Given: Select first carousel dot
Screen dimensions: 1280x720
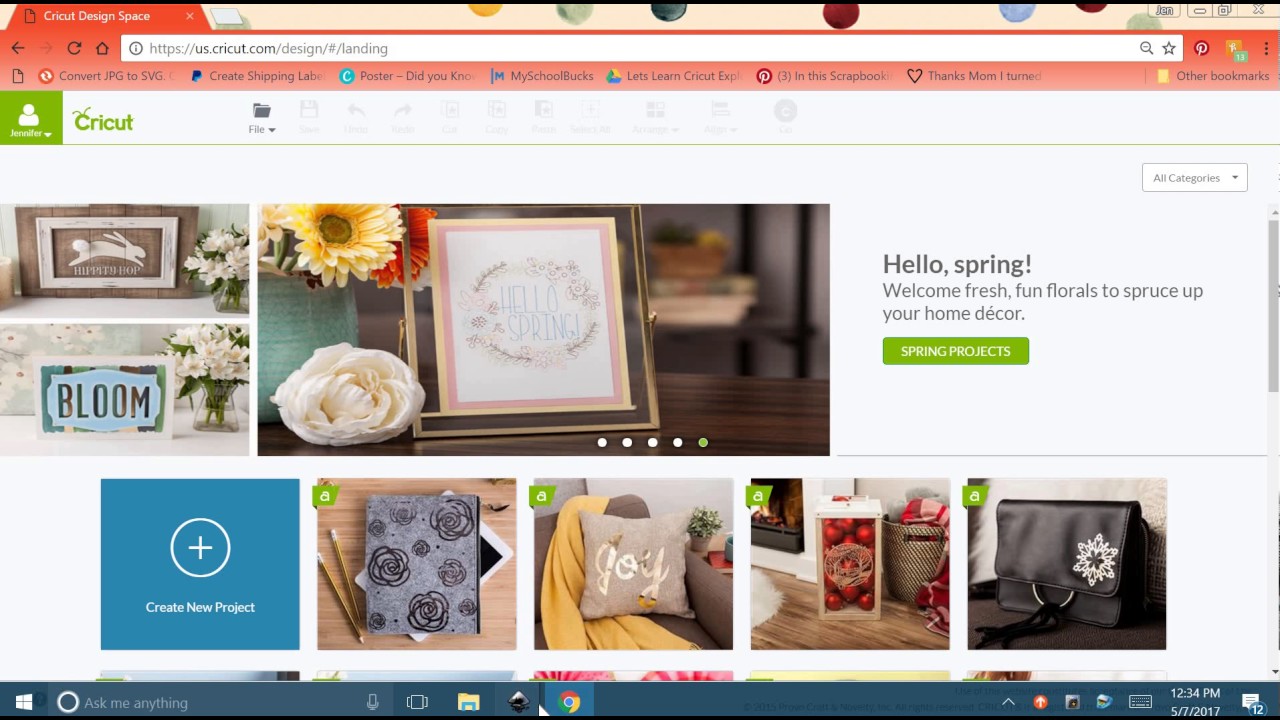Looking at the screenshot, I should coord(602,442).
